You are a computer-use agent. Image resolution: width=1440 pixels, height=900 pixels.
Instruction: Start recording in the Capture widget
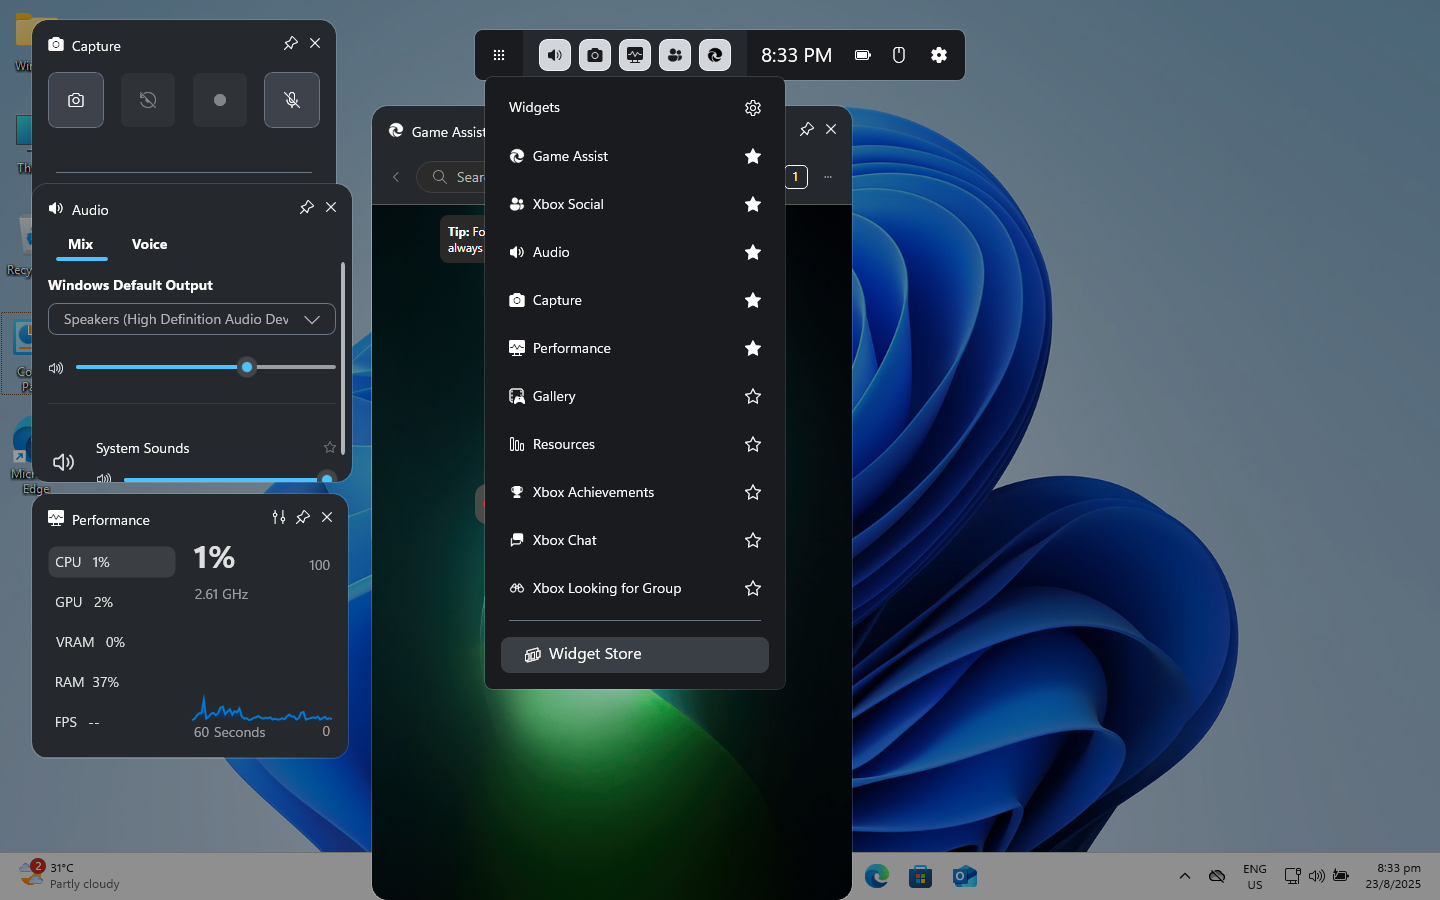click(220, 100)
